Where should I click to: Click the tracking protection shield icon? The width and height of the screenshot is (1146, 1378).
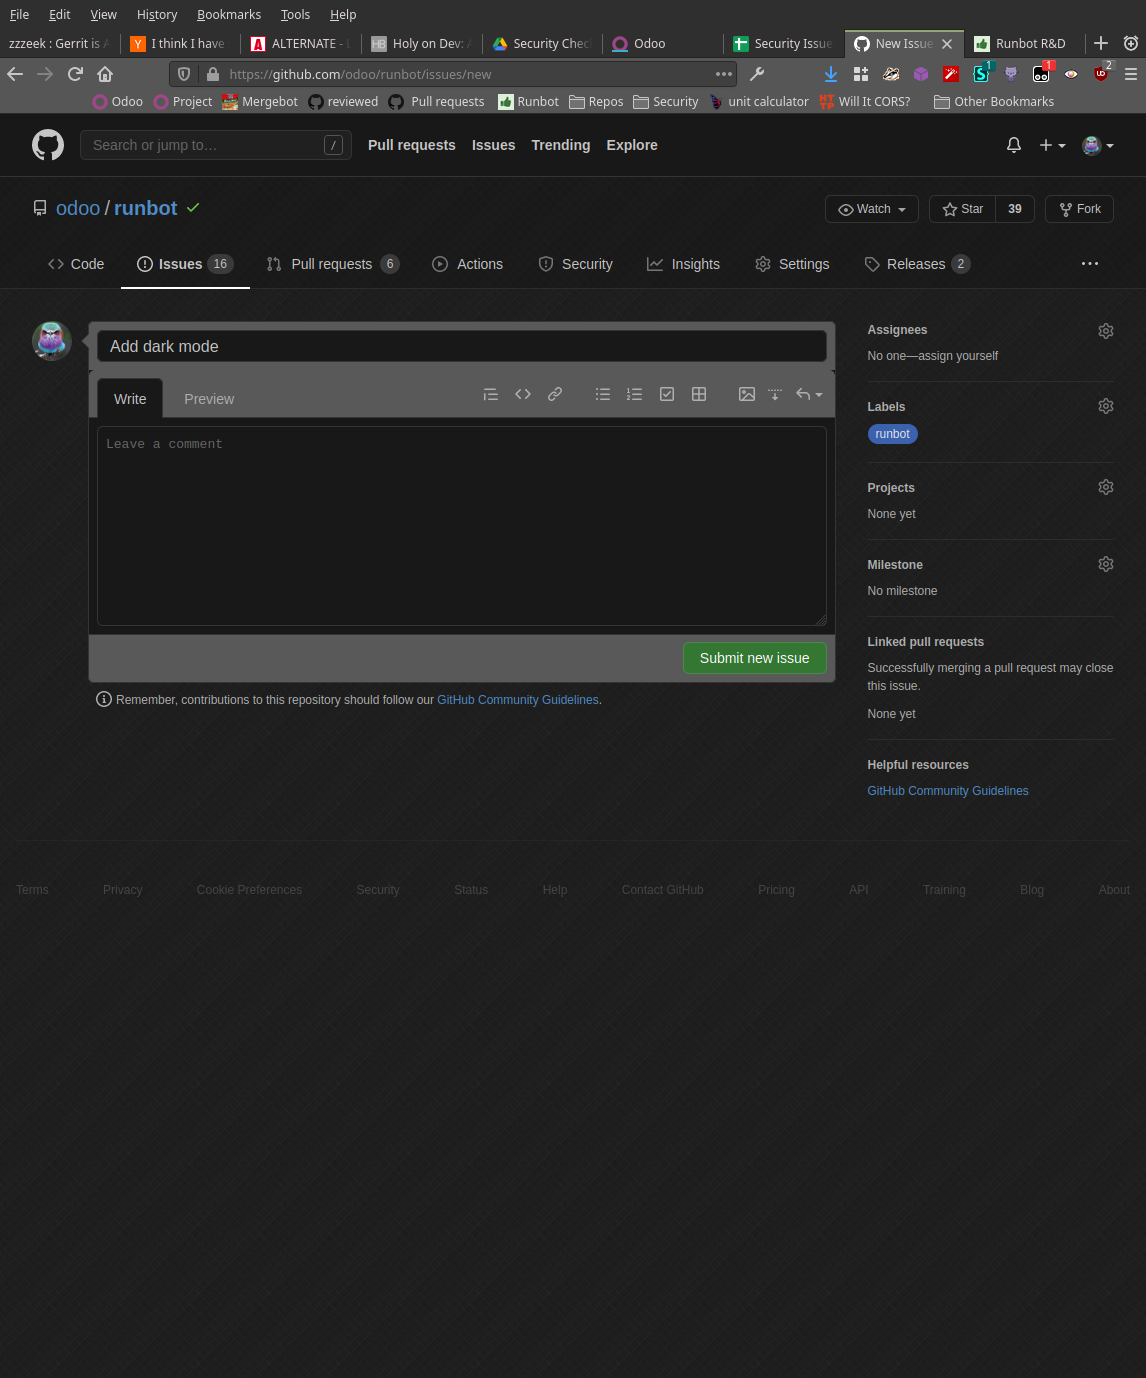pos(184,74)
